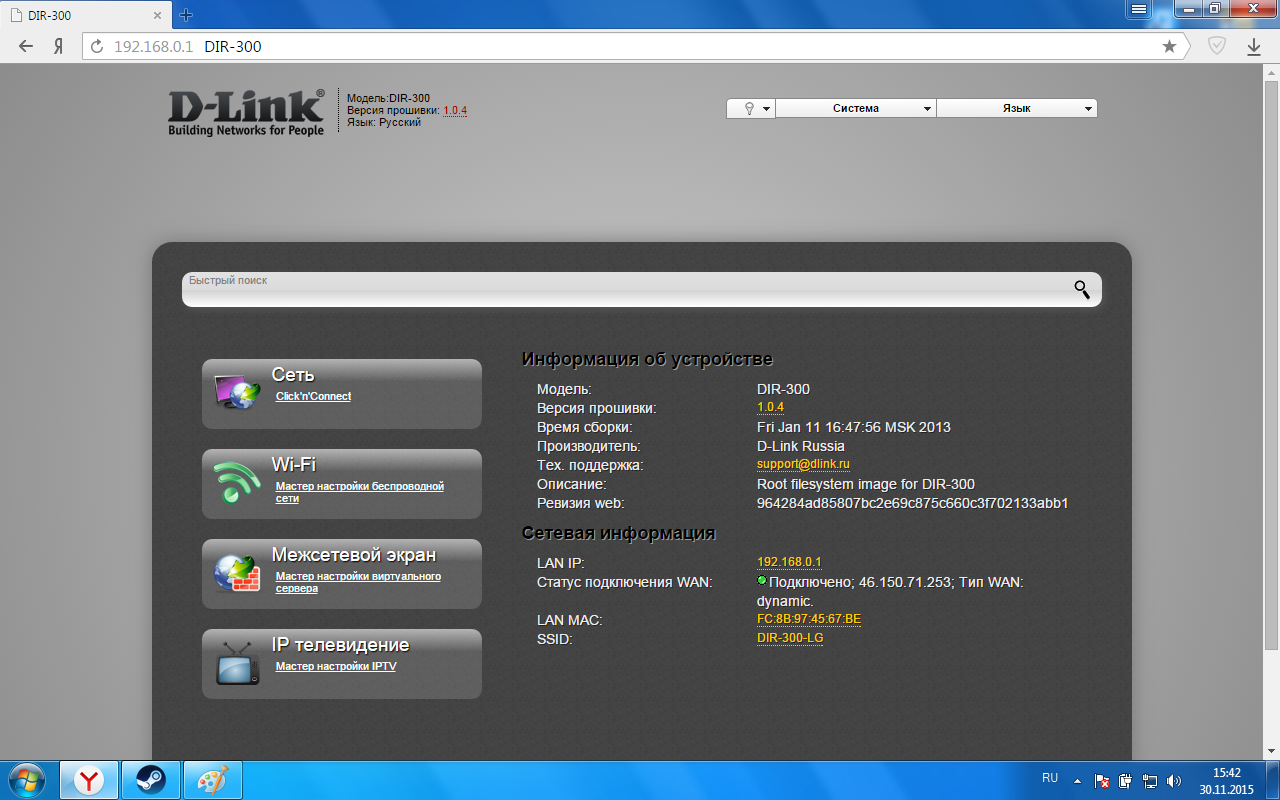
Task: Open the Windows Start menu
Action: [27, 779]
